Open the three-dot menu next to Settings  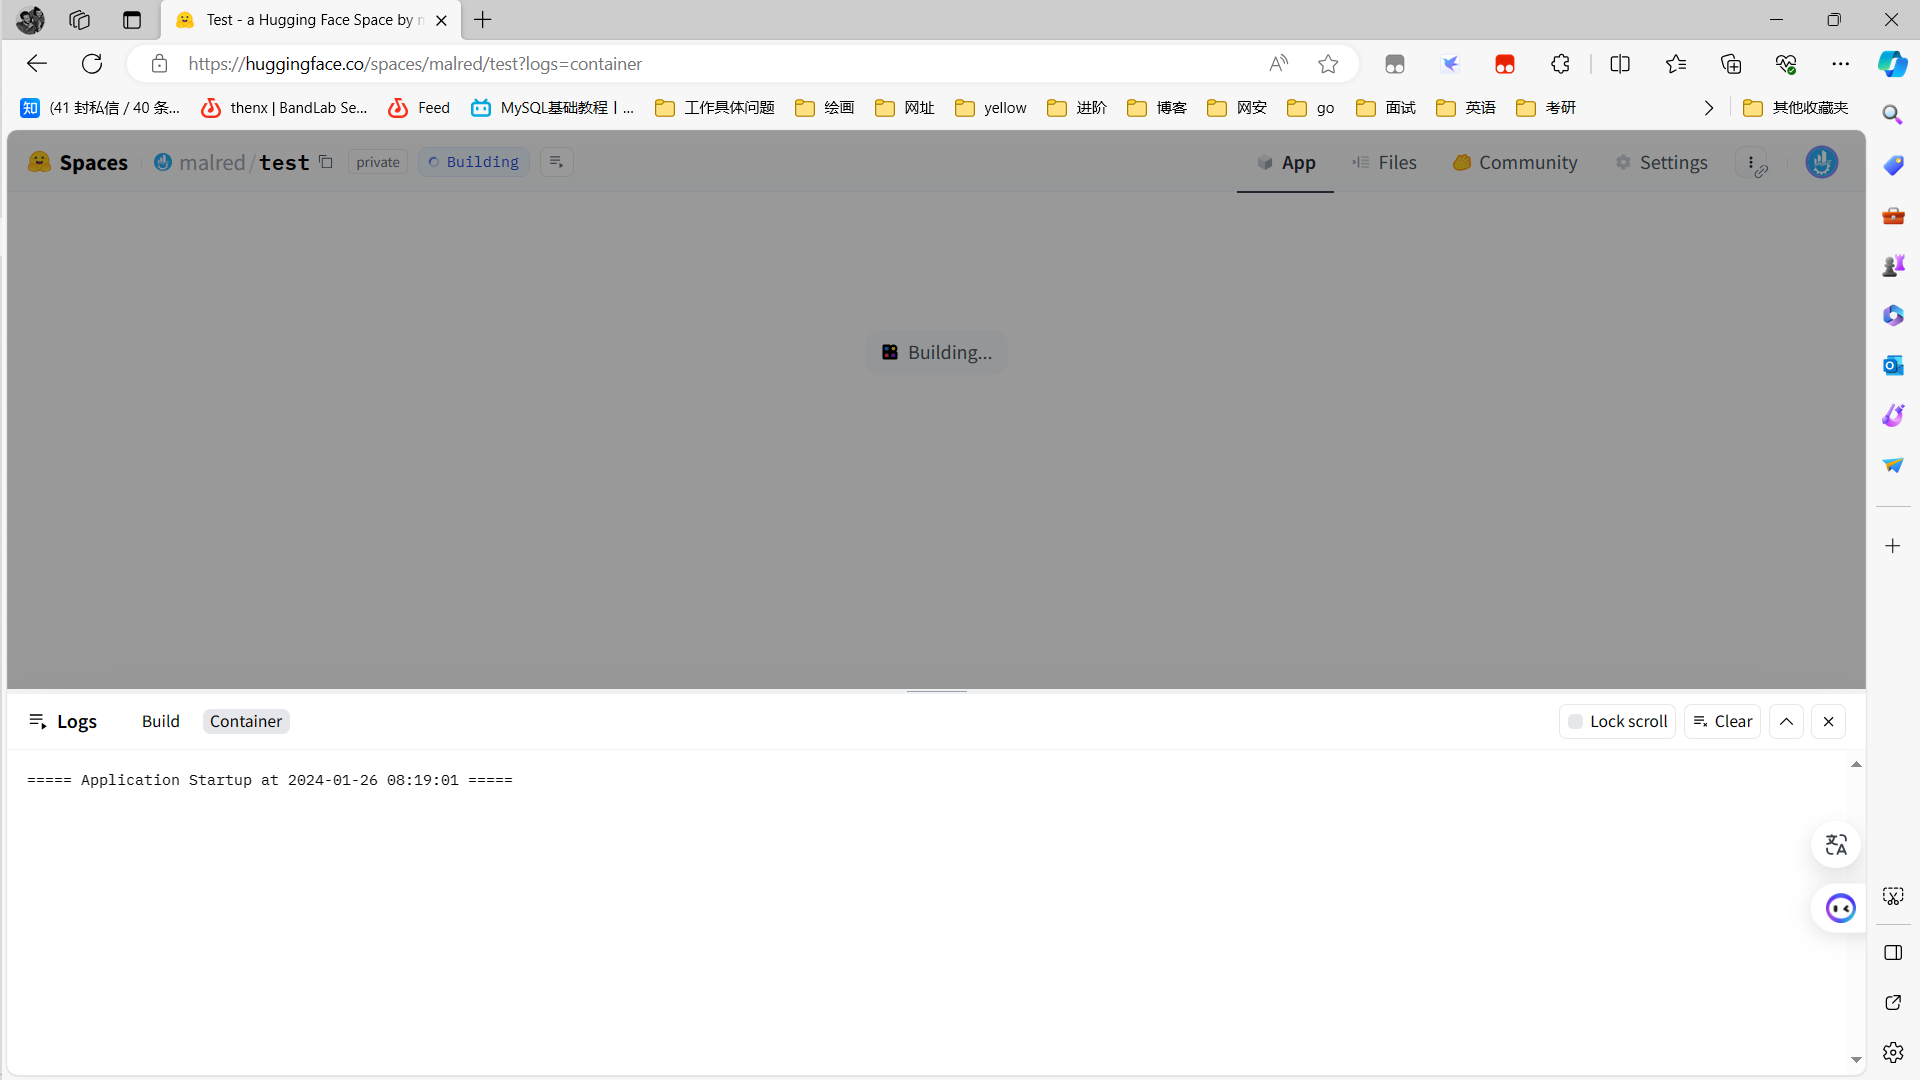coord(1752,163)
